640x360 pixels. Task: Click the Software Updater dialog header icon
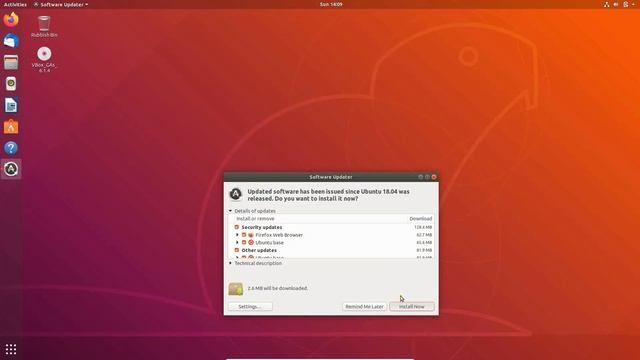(x=236, y=194)
